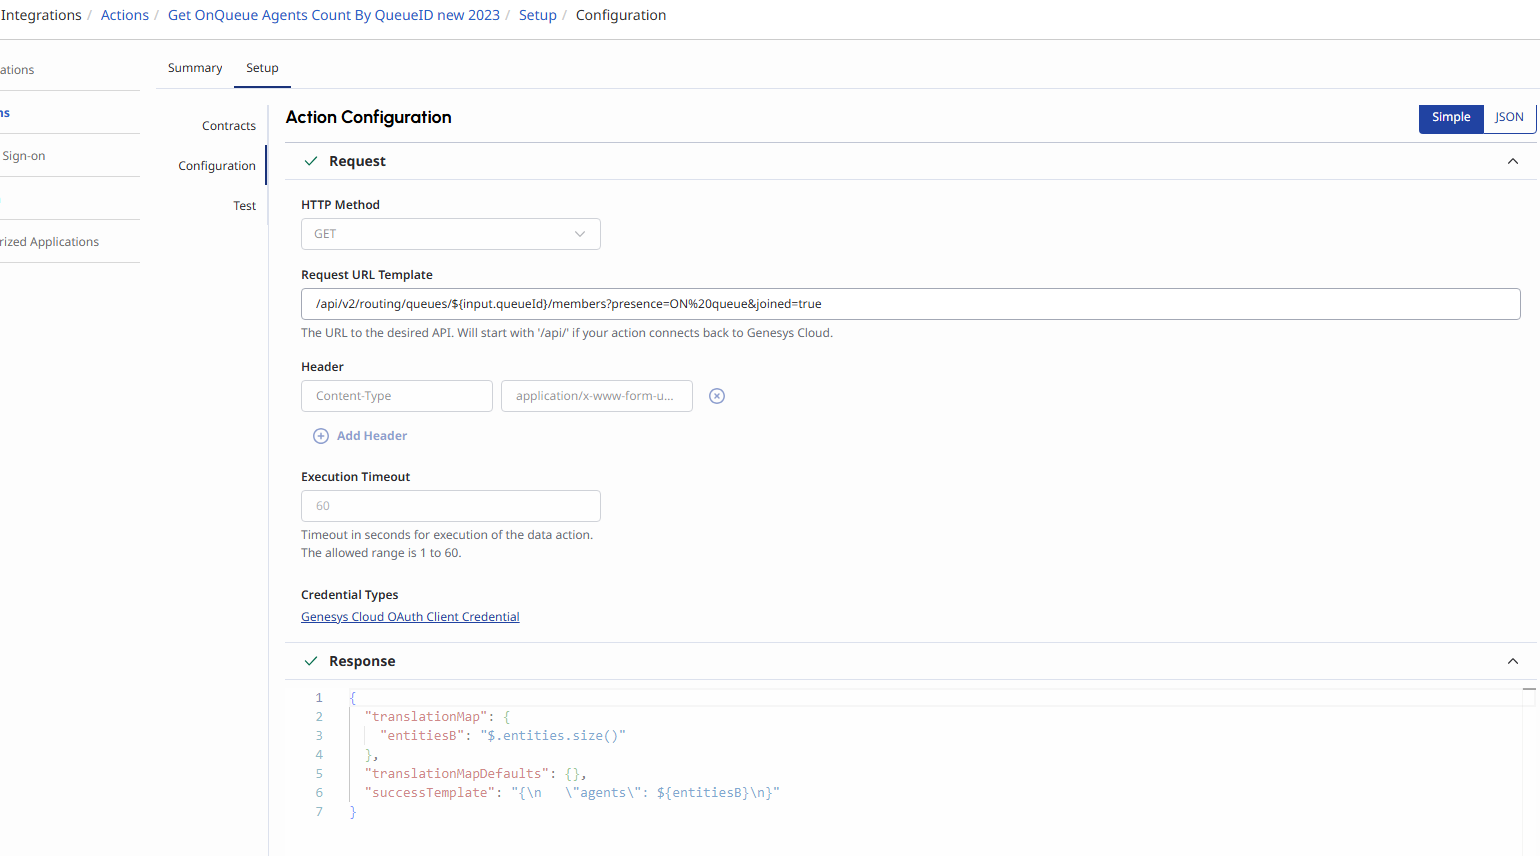1540x856 pixels.
Task: Open the HTTP Method dropdown
Action: point(450,234)
